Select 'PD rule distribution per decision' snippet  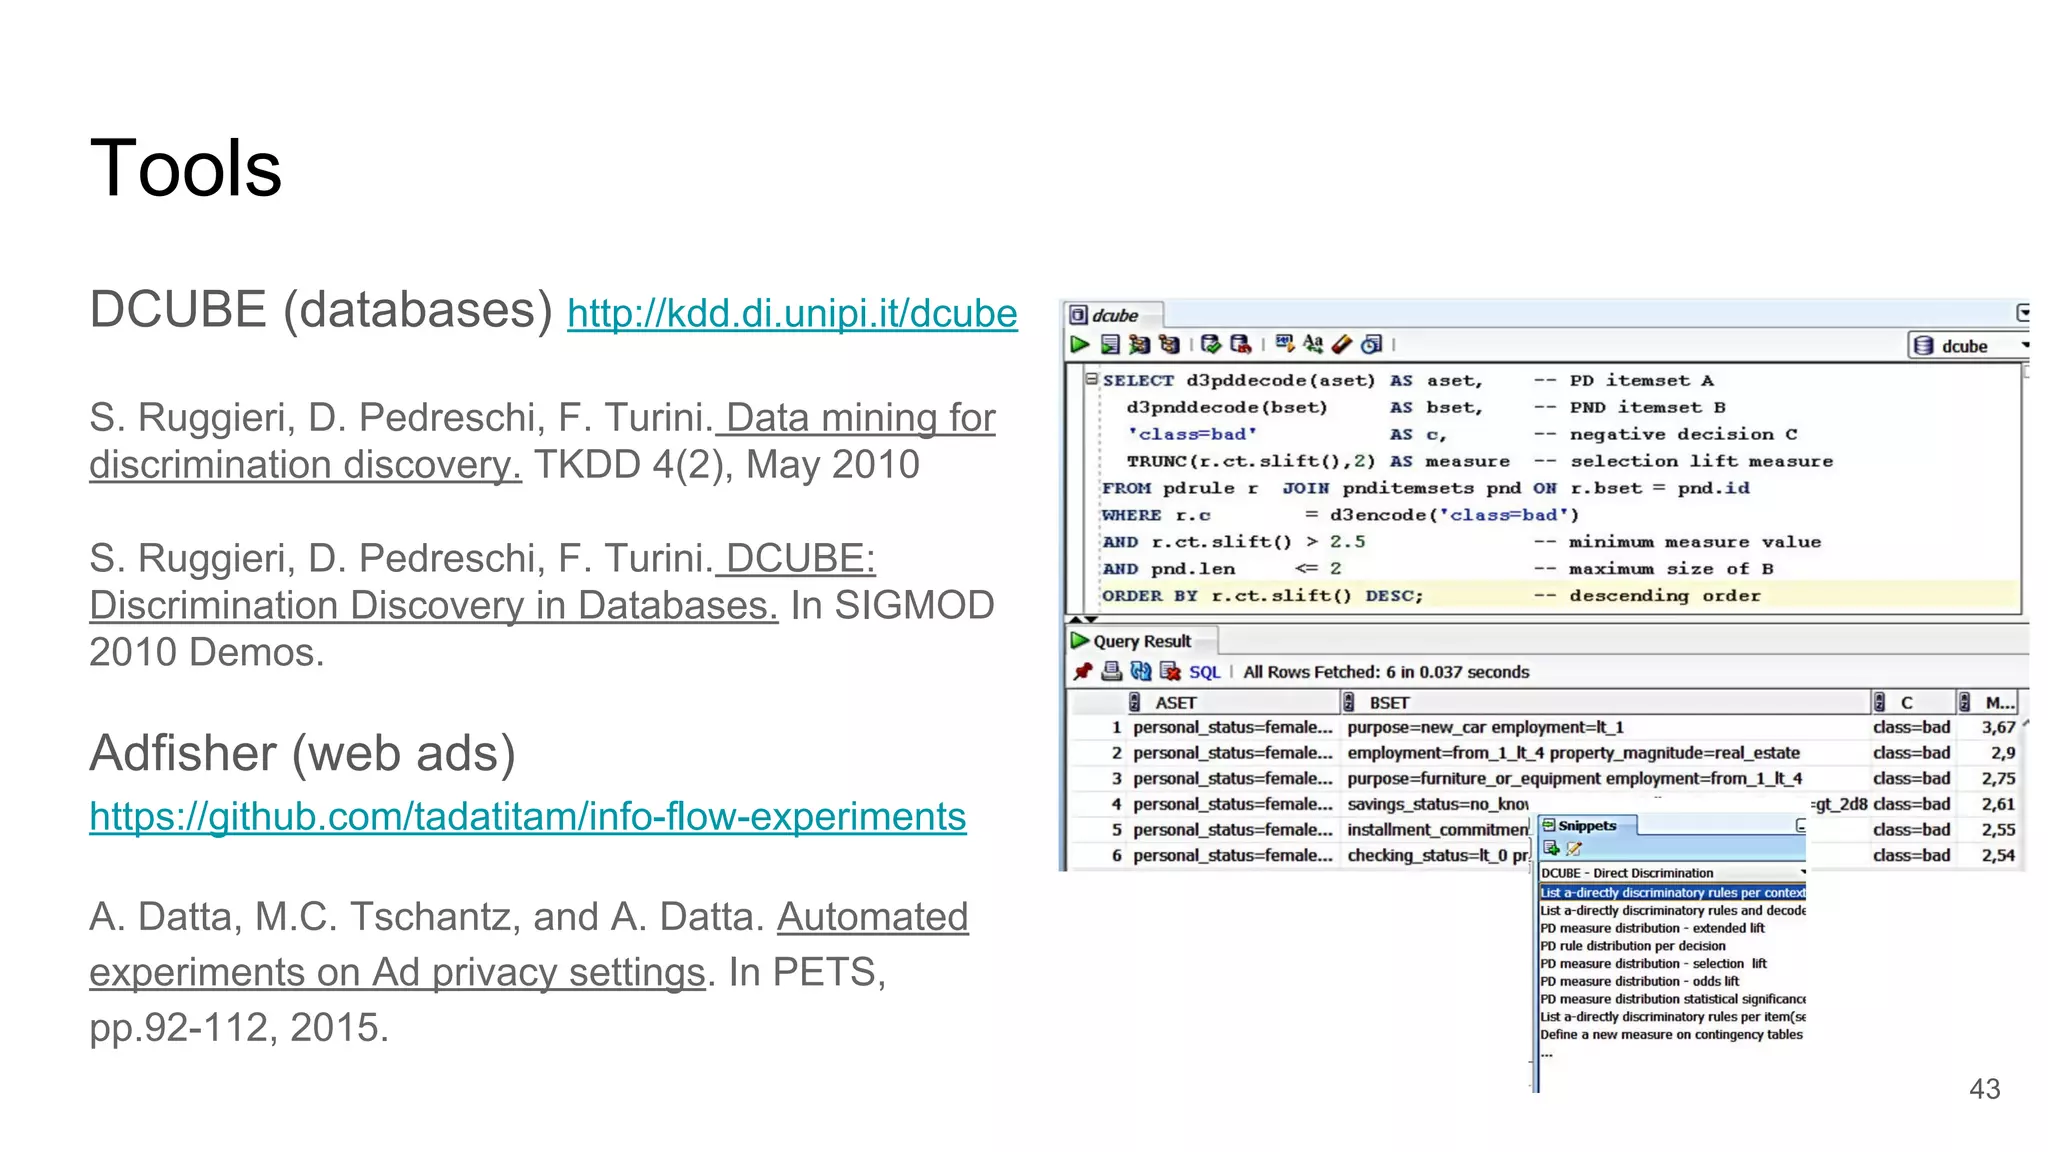pyautogui.click(x=1633, y=946)
